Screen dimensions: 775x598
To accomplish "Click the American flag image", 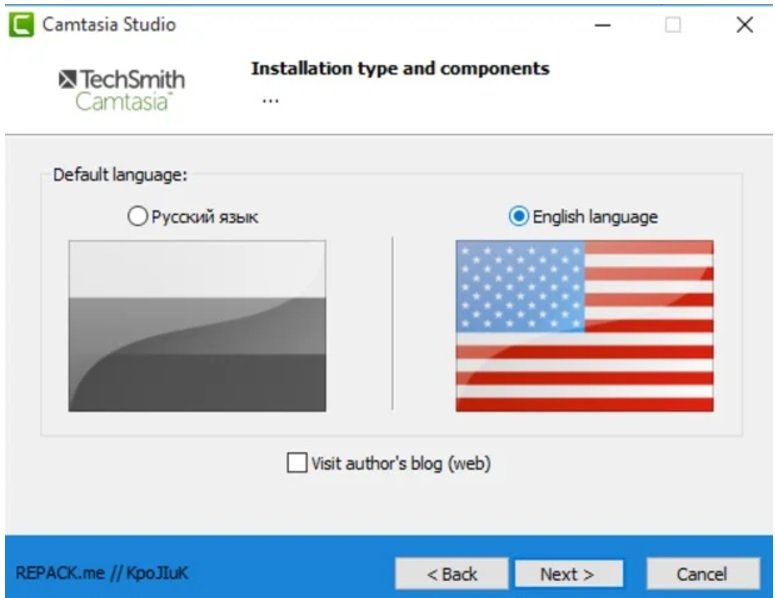I will 585,326.
